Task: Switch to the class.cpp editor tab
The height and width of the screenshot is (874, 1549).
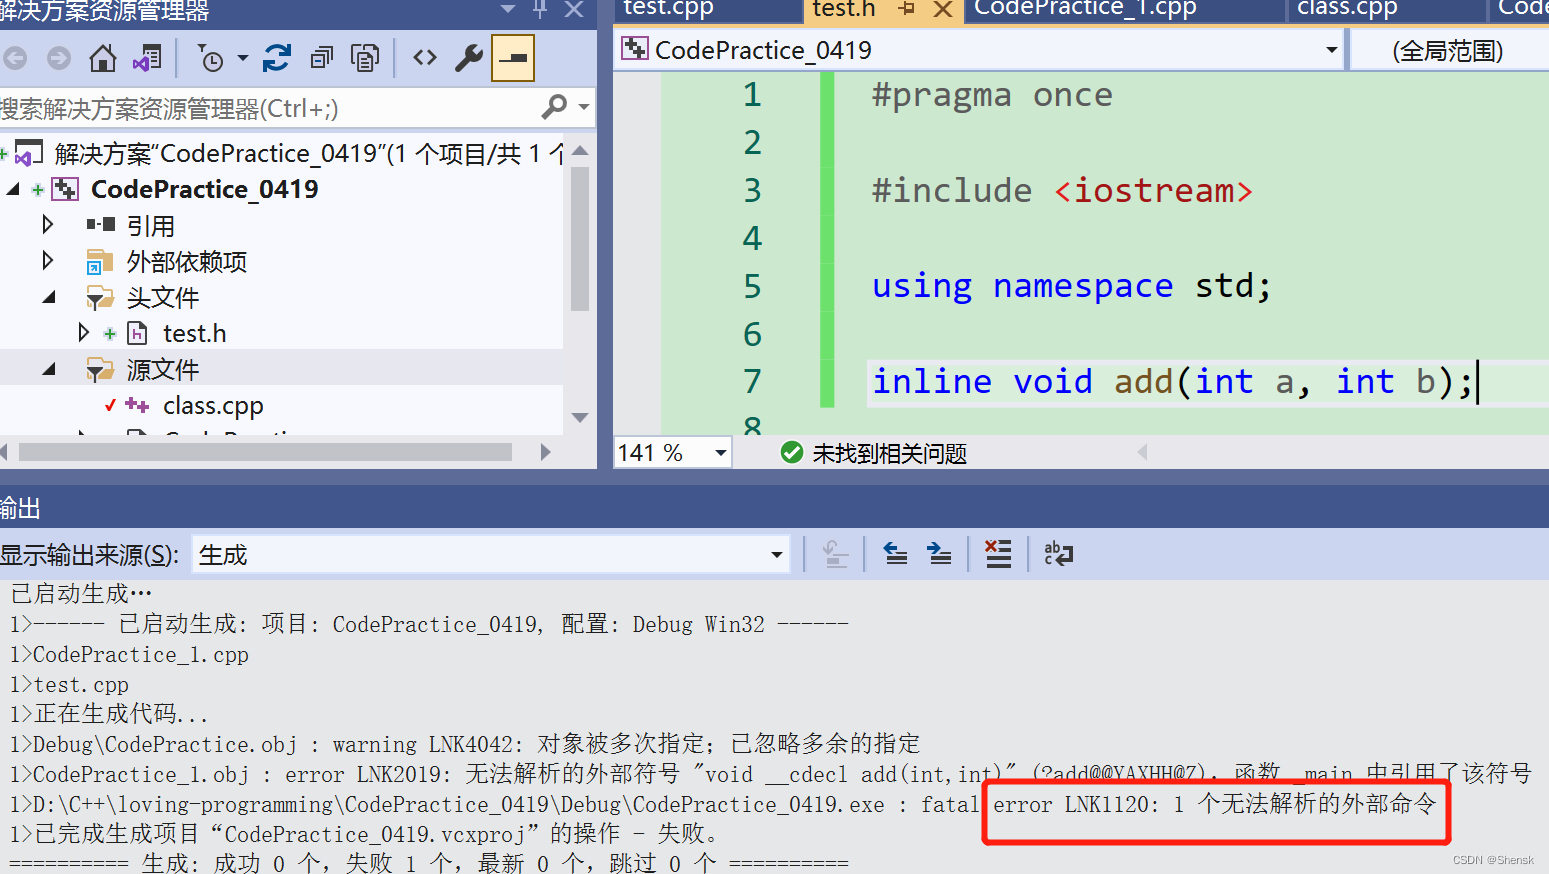Action: pyautogui.click(x=1347, y=9)
